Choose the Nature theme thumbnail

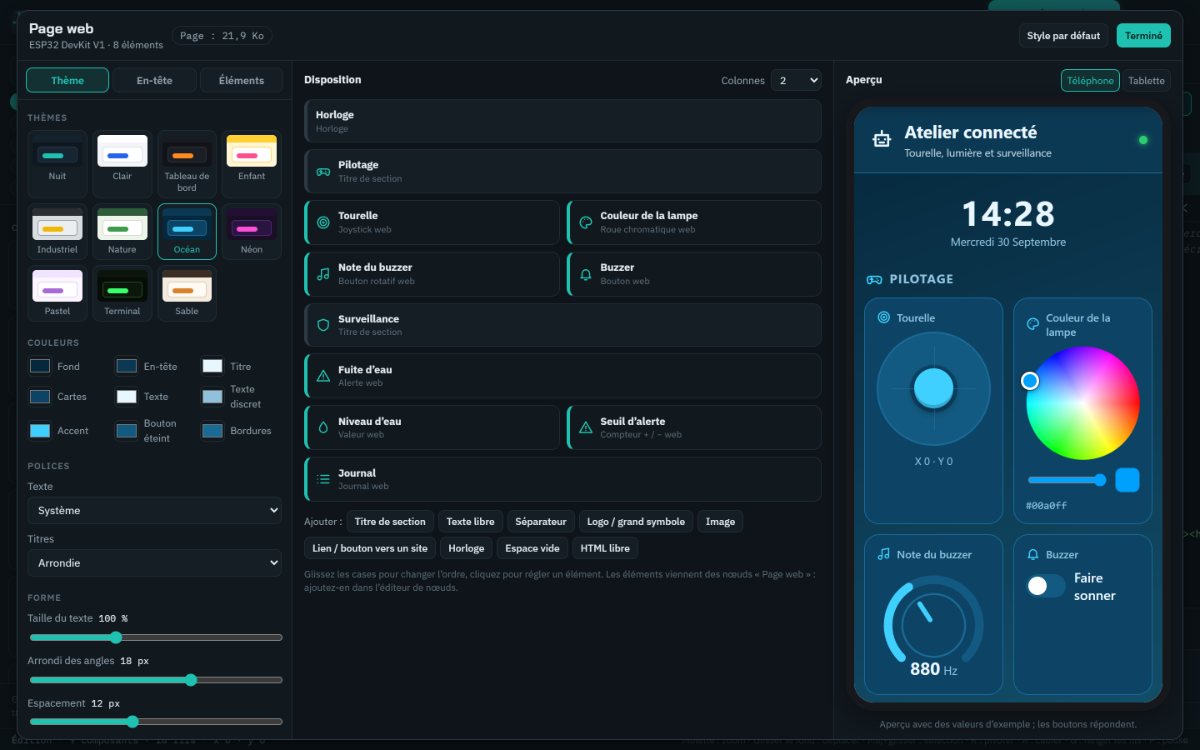[122, 231]
